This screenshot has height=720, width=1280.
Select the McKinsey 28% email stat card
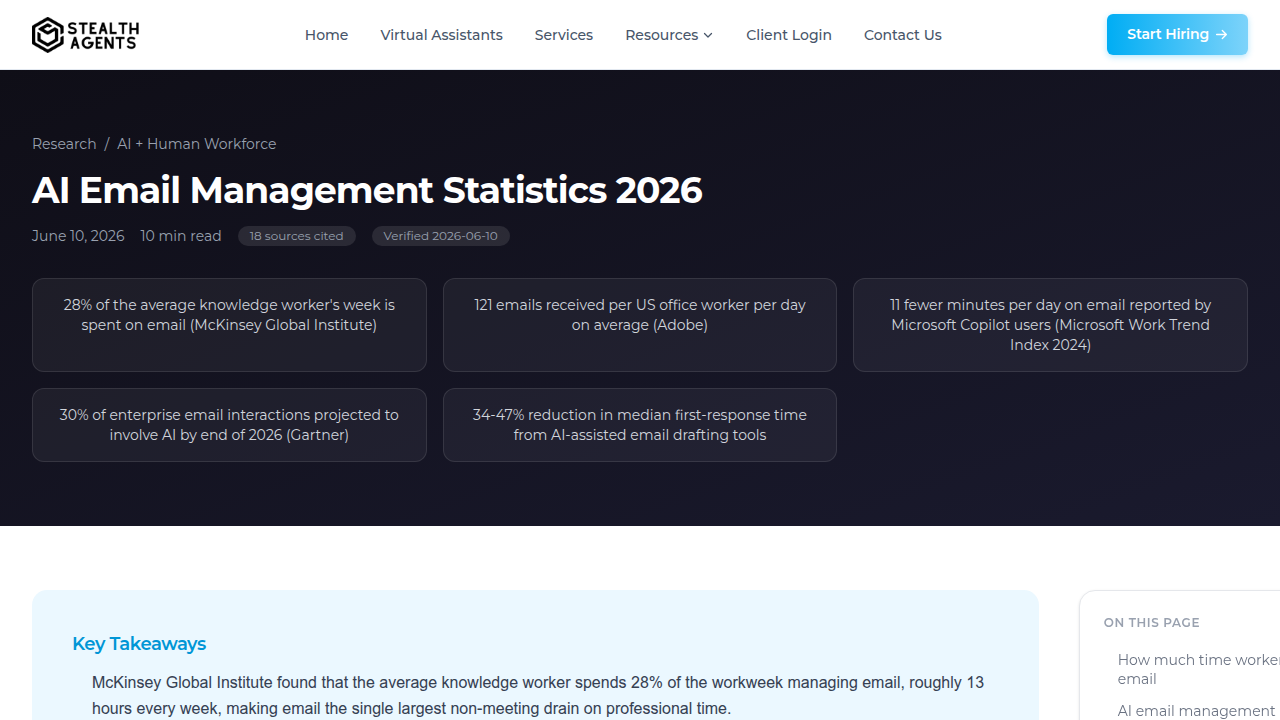pos(229,325)
